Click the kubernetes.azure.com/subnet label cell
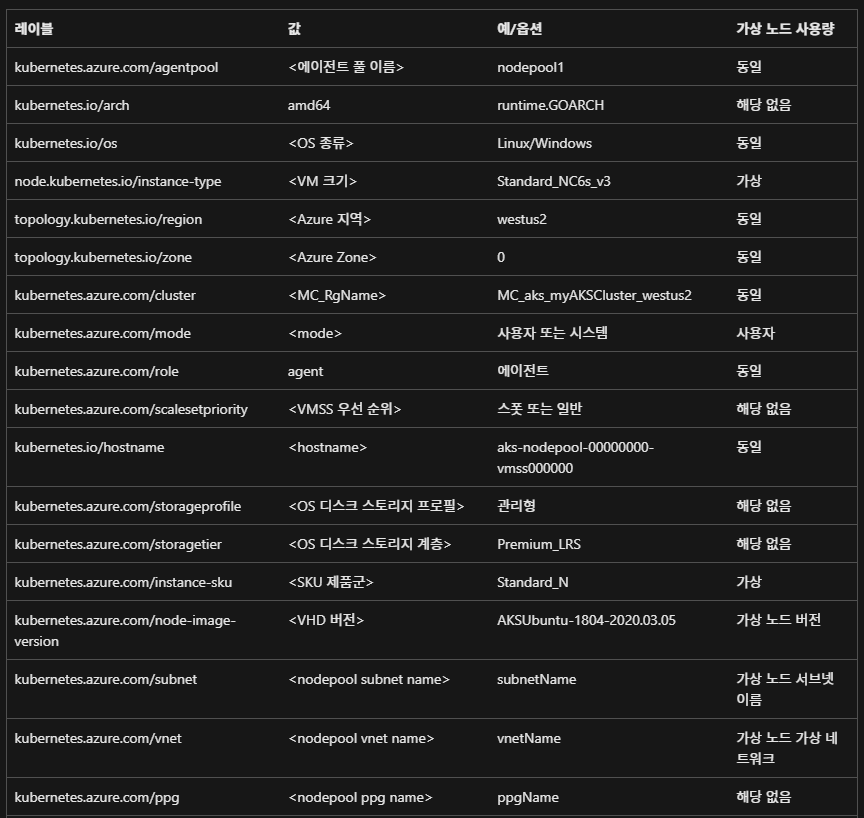The image size is (864, 818). 105,679
